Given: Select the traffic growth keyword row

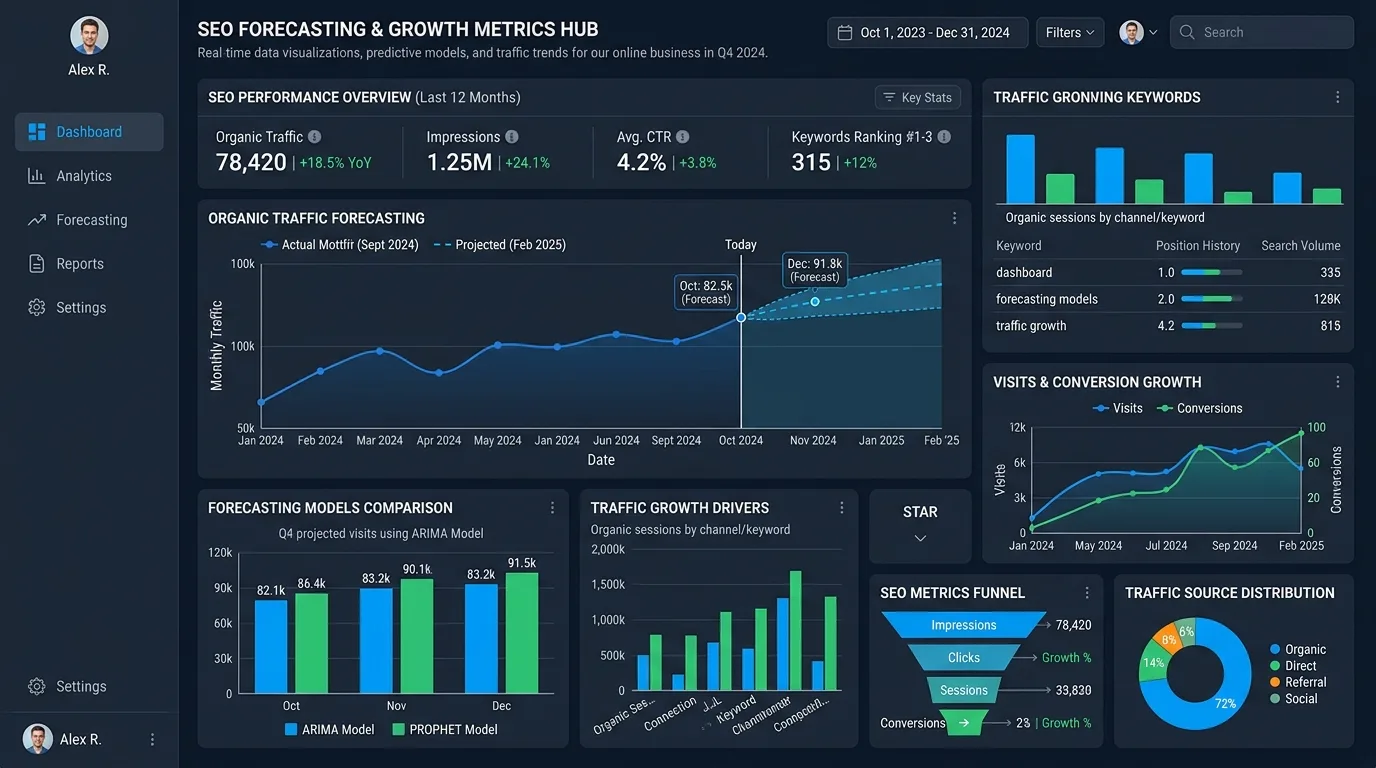Looking at the screenshot, I should click(x=1168, y=326).
